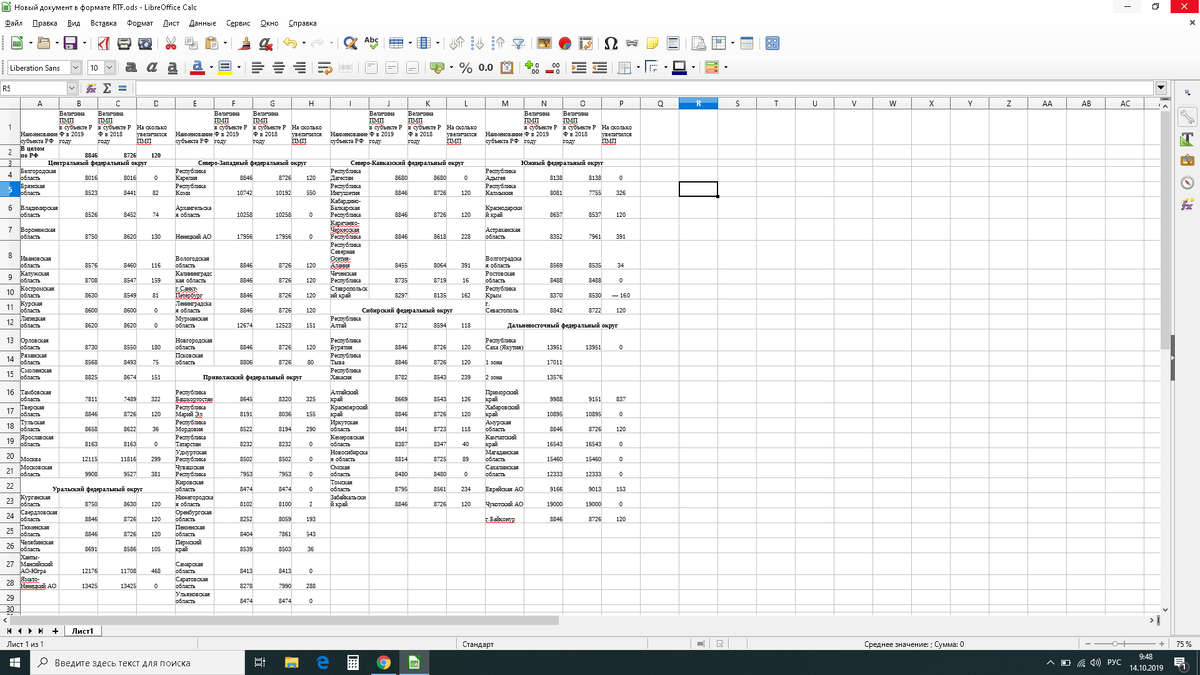The height and width of the screenshot is (675, 1200).
Task: Click the Increase Indent icon
Action: [x=578, y=68]
